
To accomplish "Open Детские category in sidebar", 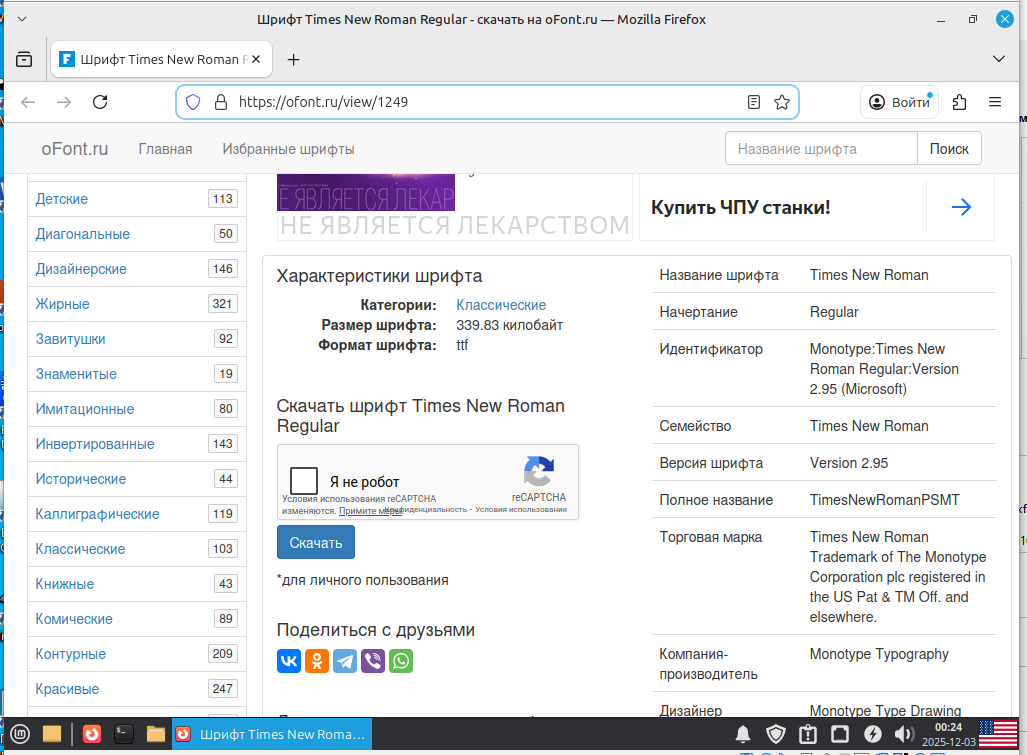I will point(62,199).
